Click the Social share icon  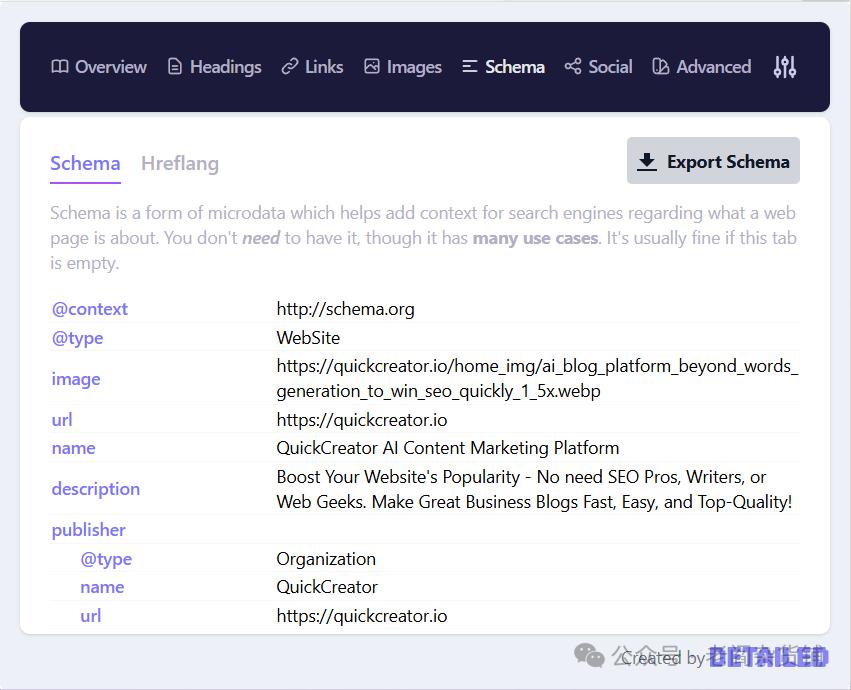[x=573, y=67]
